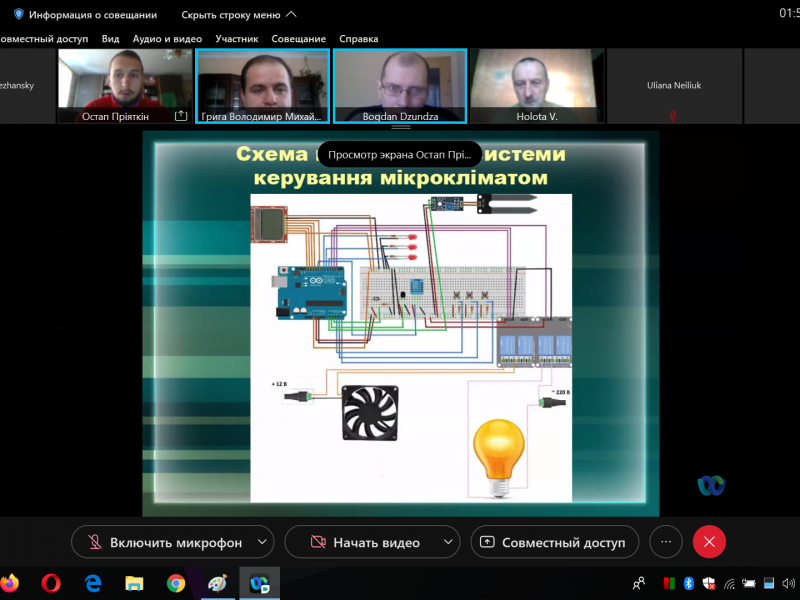Open the Аудио и видео menu
The height and width of the screenshot is (600, 800).
pos(167,39)
